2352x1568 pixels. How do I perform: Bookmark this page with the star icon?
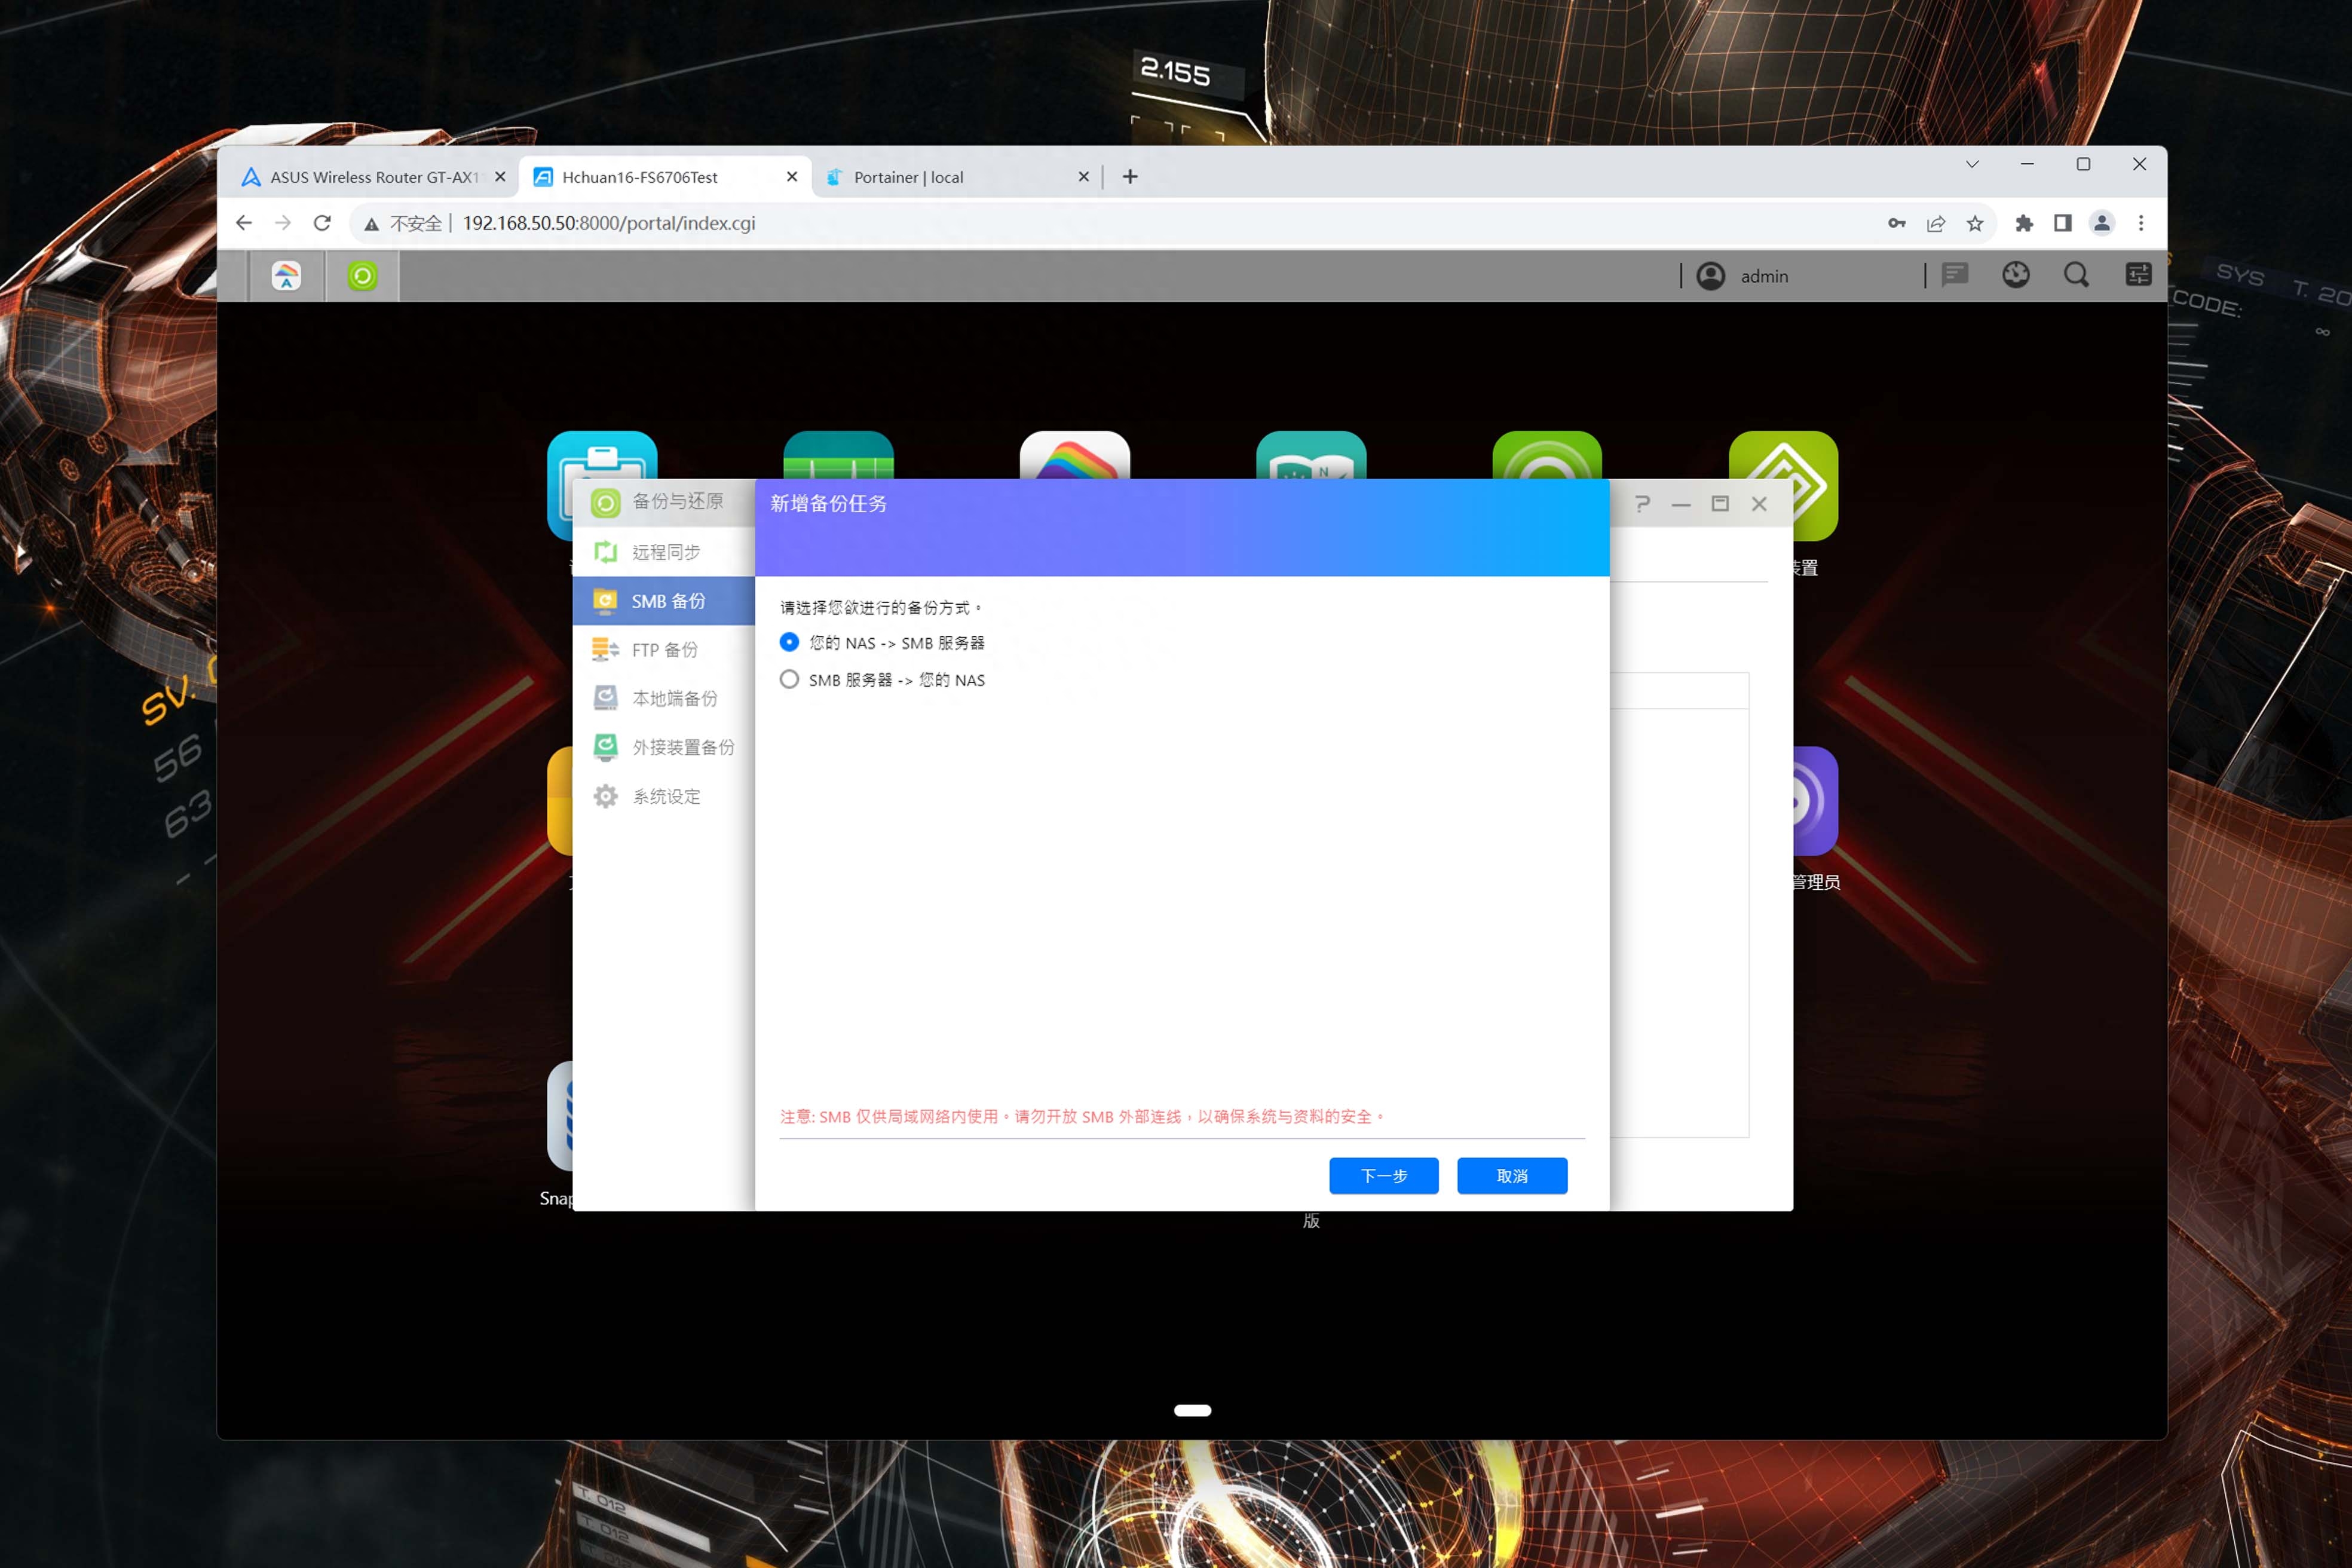click(1975, 223)
